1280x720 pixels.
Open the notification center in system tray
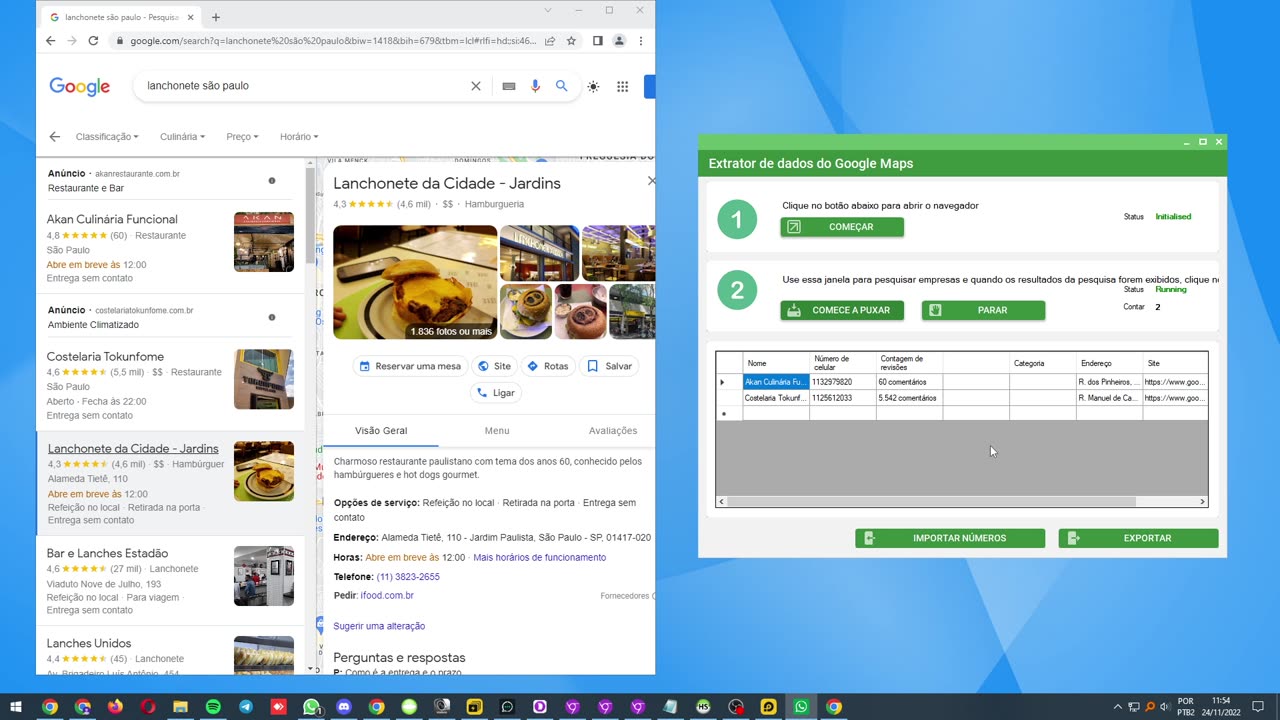(x=1258, y=707)
